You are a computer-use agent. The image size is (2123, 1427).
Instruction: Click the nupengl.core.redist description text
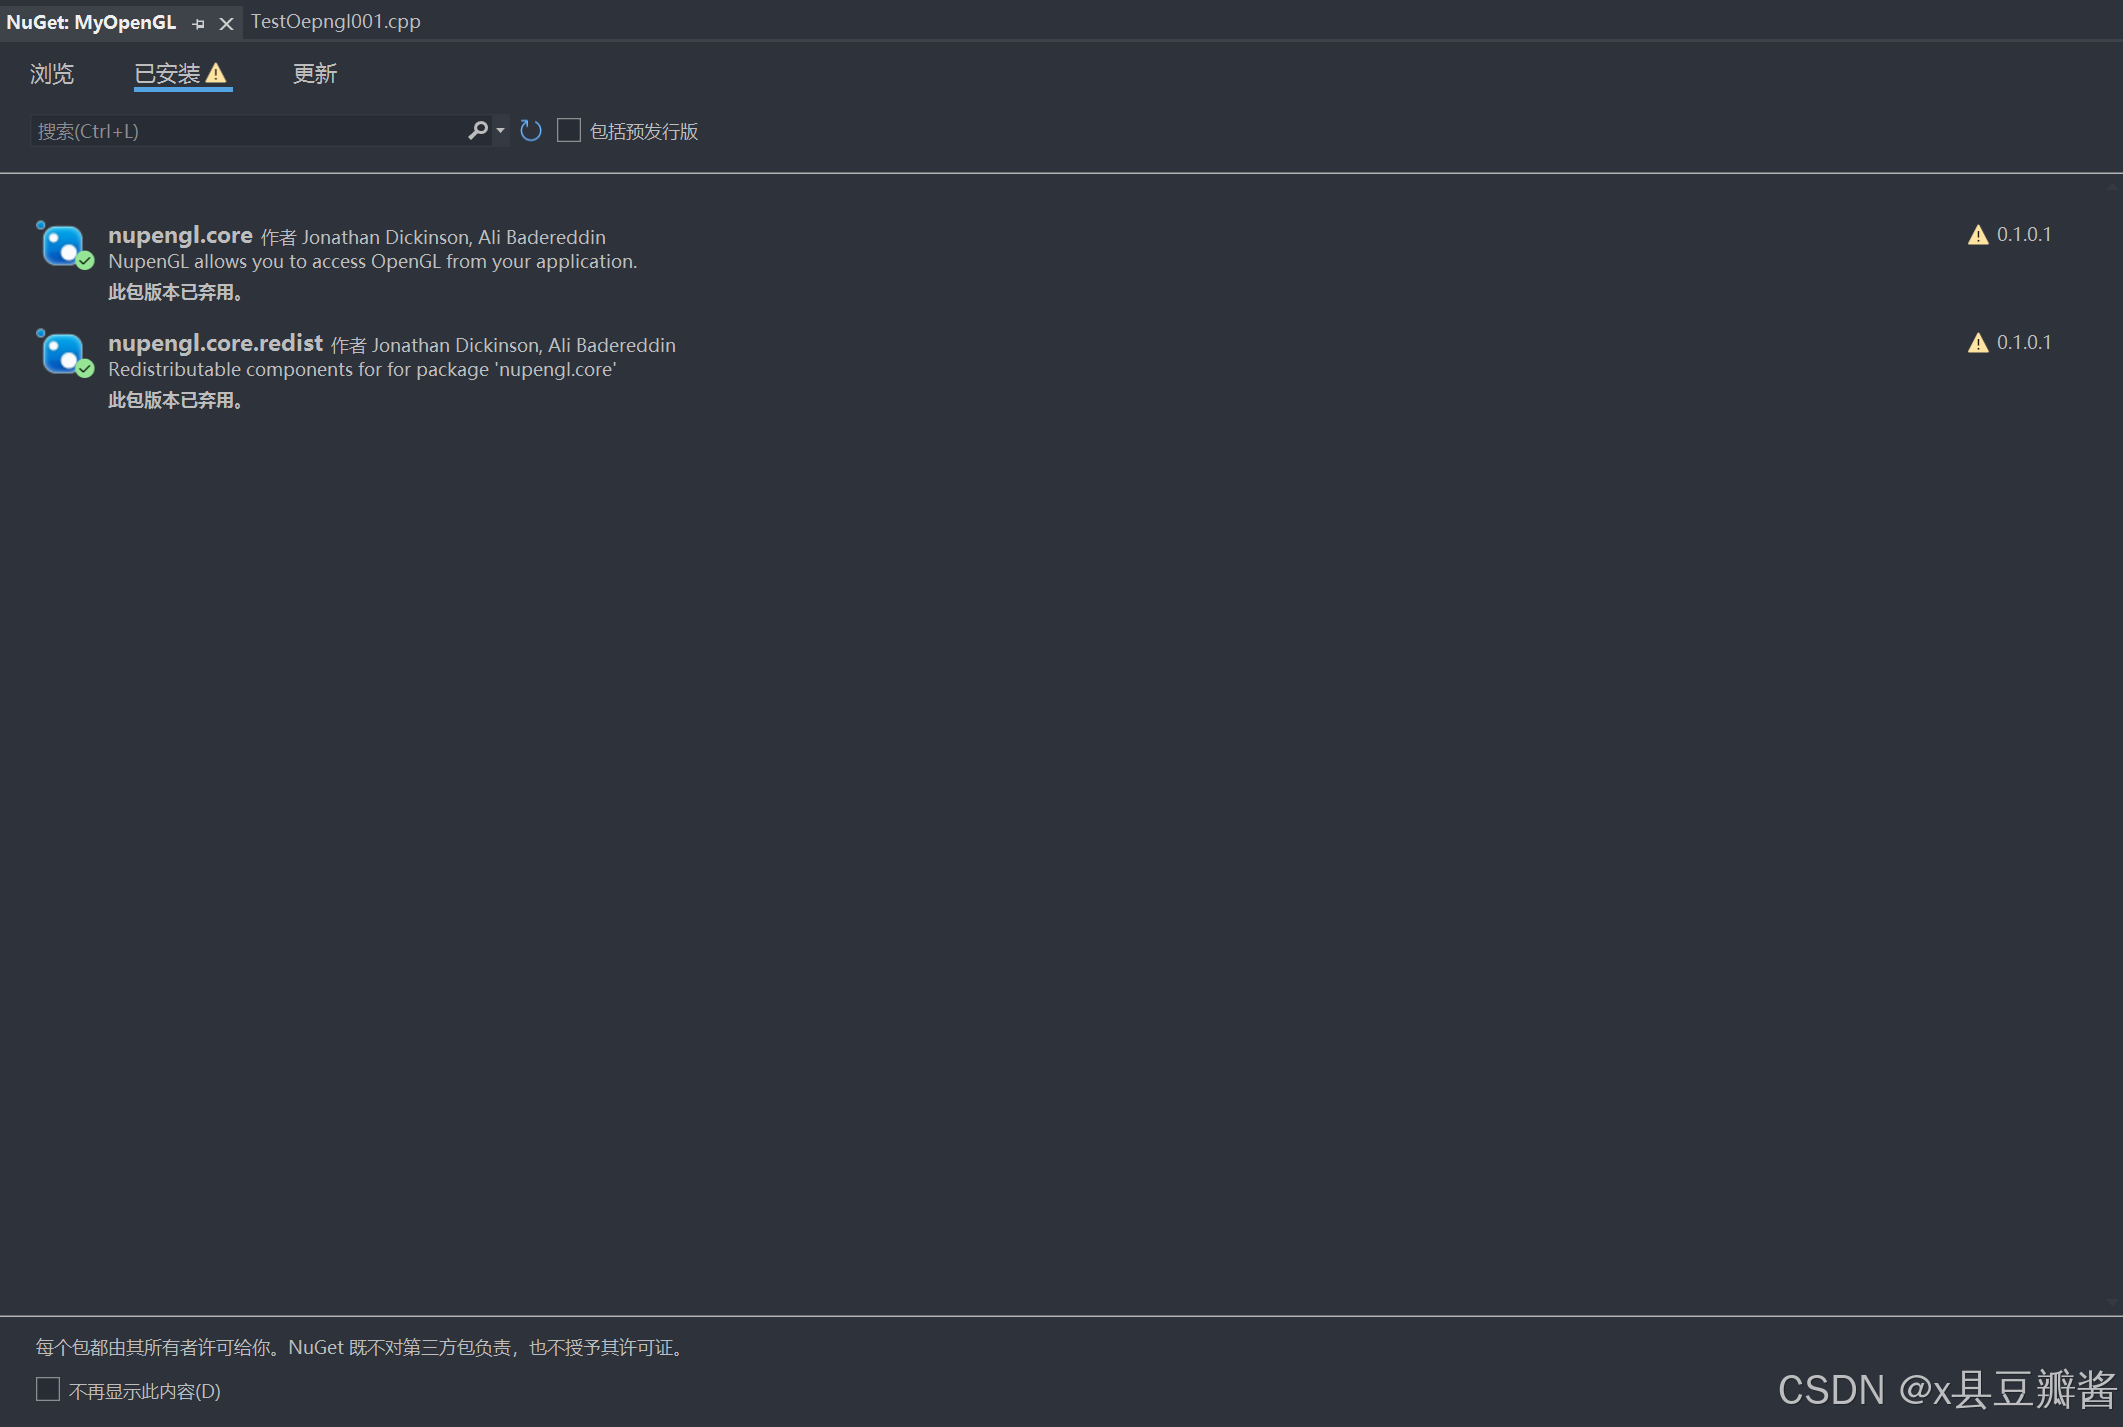362,370
